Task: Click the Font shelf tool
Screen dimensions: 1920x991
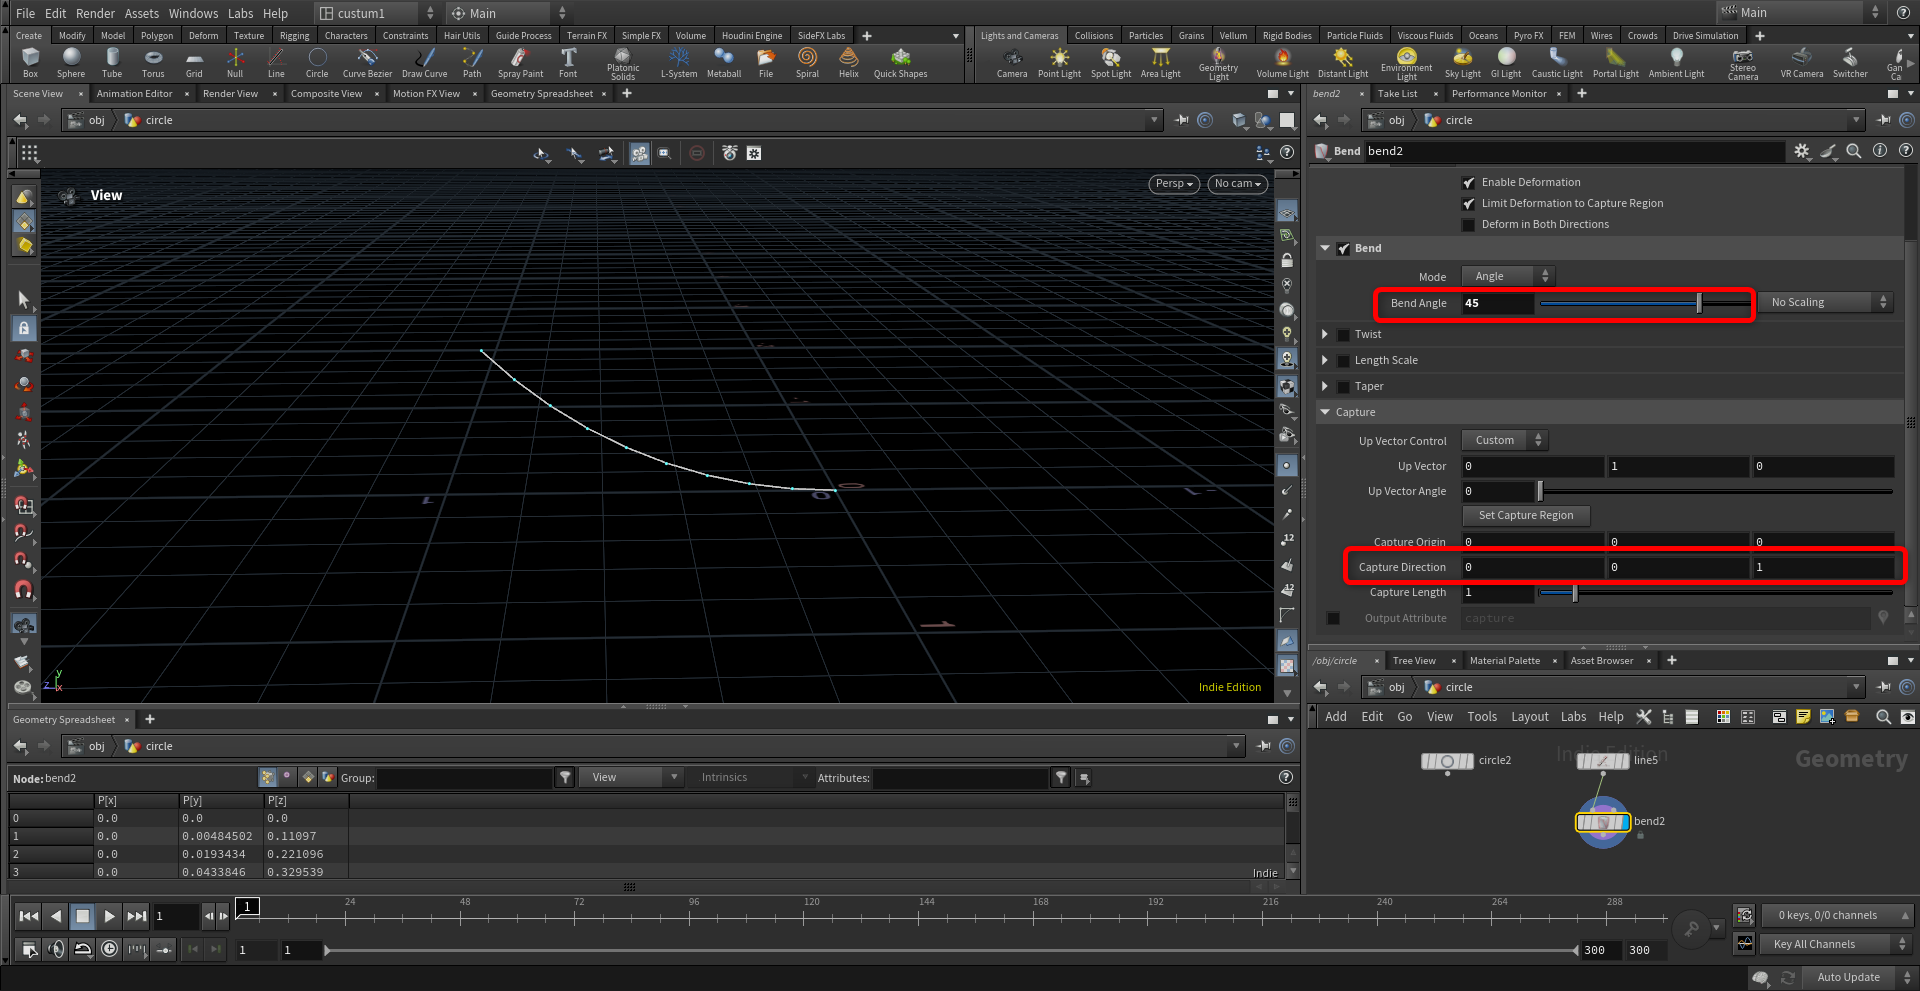Action: tap(568, 61)
